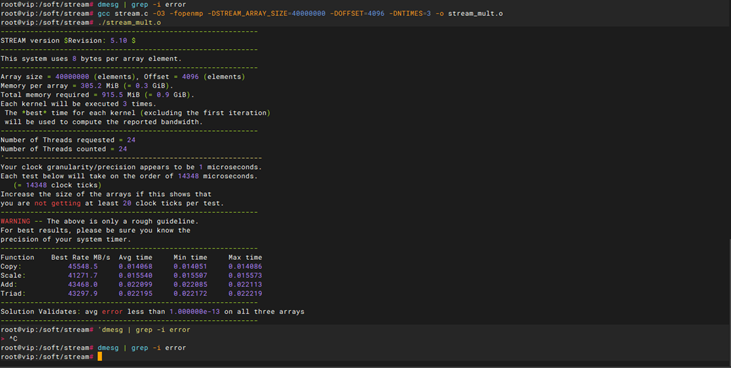The width and height of the screenshot is (731, 368).
Task: Select Triad avg time 0.022195
Action: click(x=135, y=294)
